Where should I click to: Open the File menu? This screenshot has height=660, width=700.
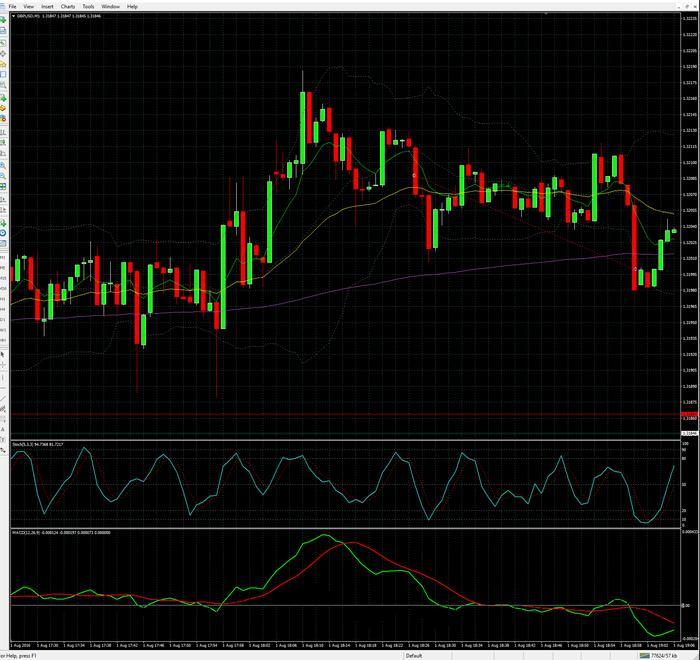tap(12, 7)
